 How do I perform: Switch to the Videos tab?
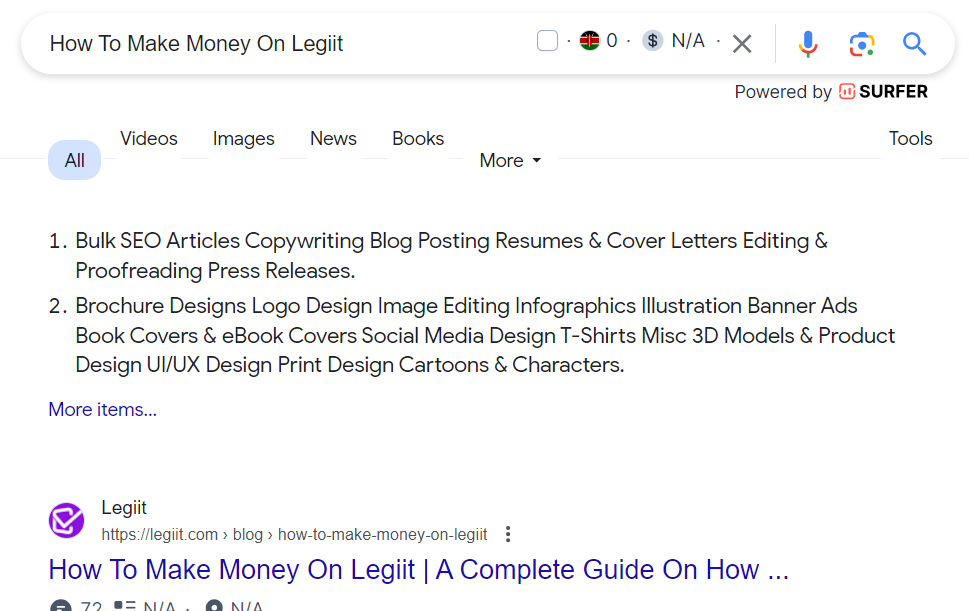tap(149, 139)
